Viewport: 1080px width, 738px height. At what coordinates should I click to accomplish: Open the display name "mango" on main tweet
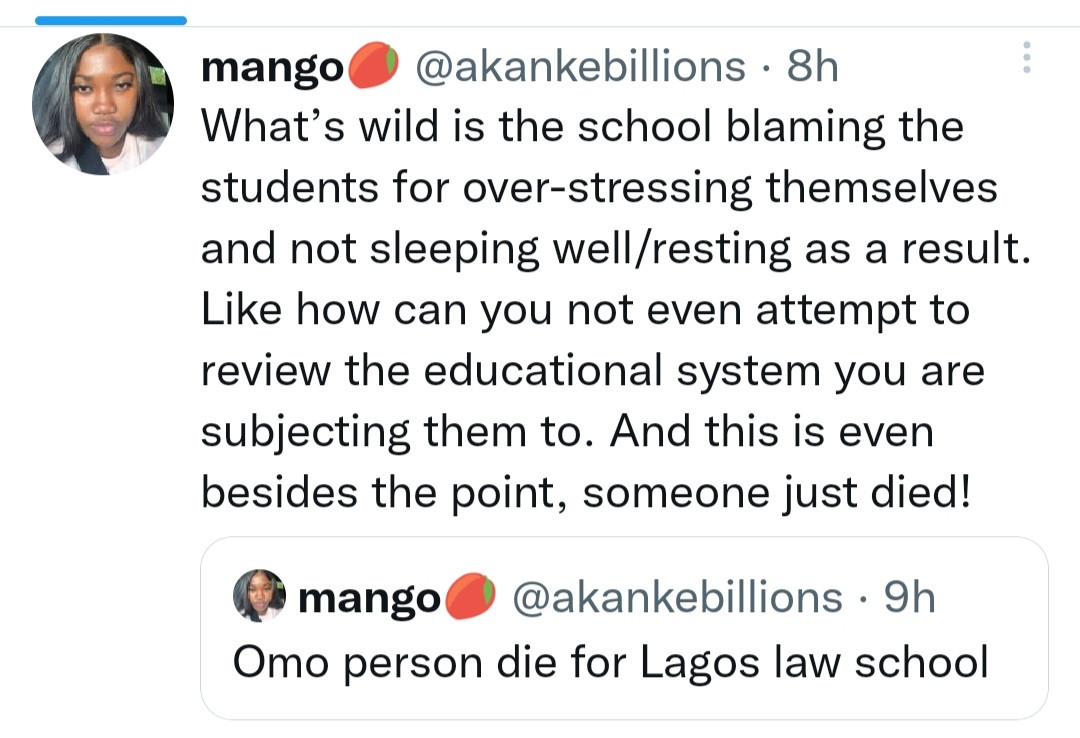pyautogui.click(x=272, y=68)
